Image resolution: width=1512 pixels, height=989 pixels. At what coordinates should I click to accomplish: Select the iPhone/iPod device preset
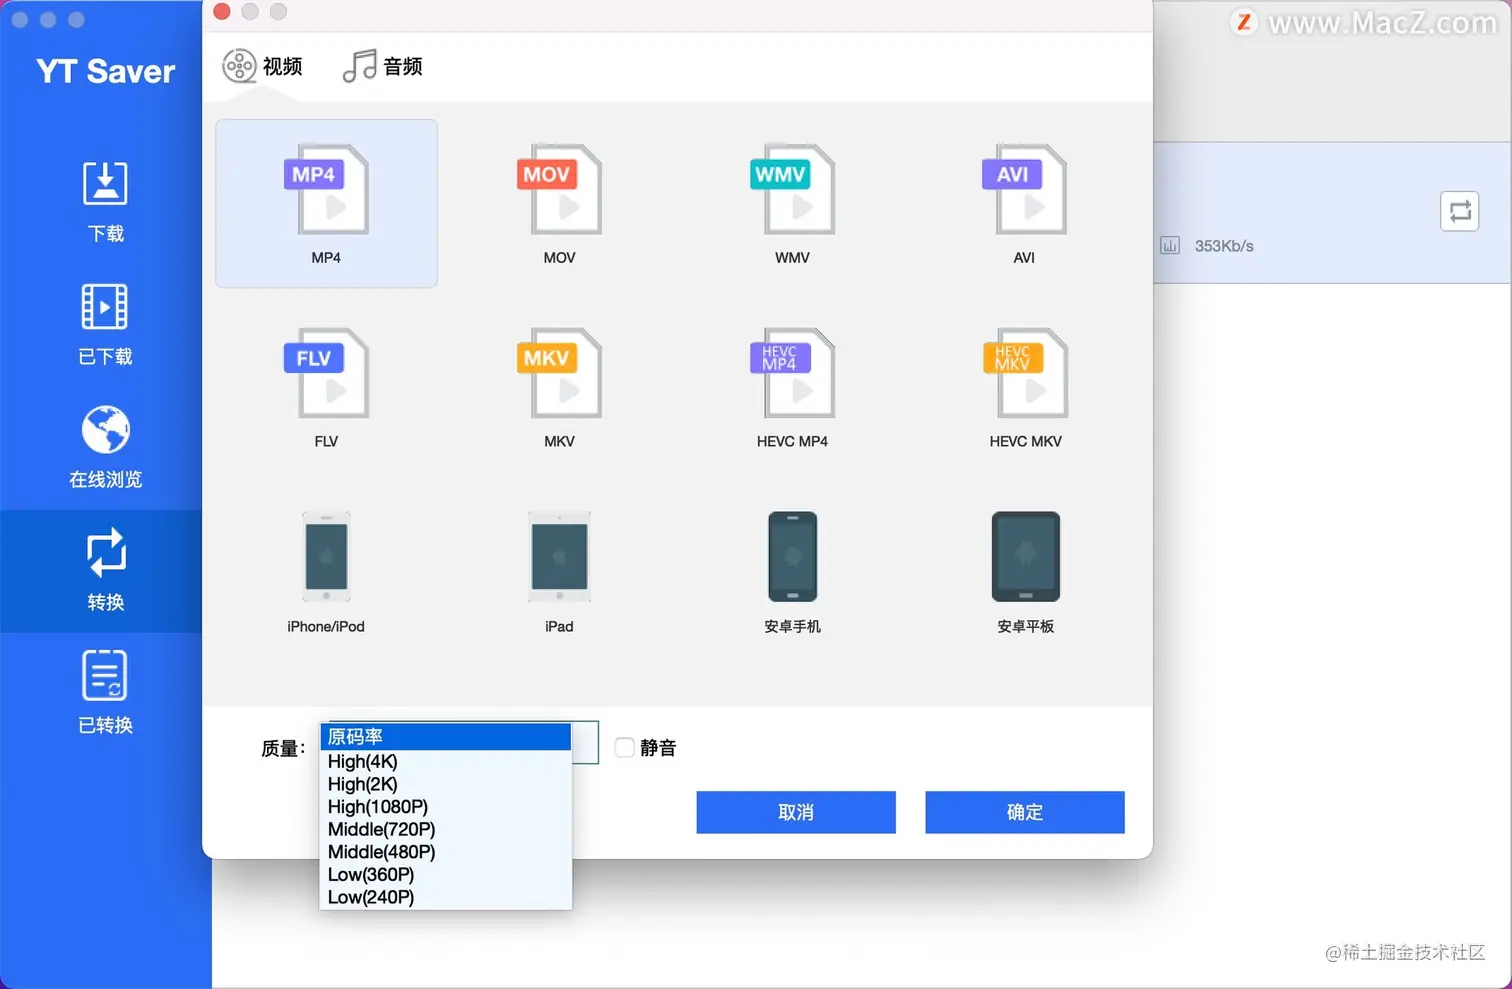coord(326,557)
